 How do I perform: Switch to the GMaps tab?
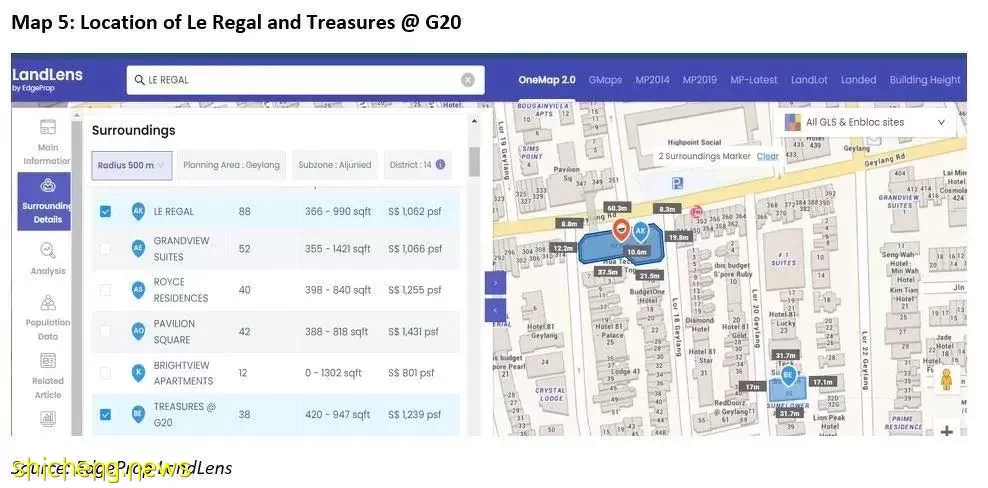point(605,80)
